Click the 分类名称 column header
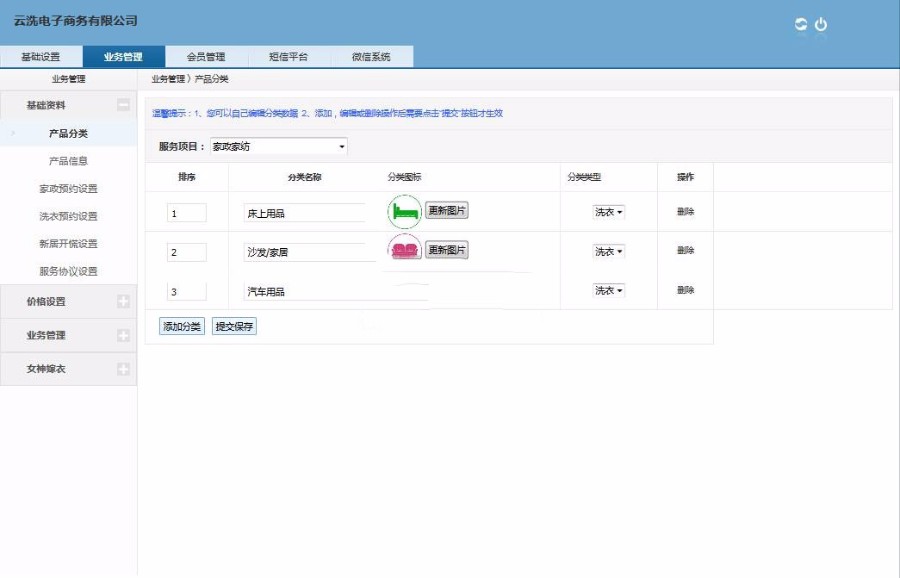This screenshot has width=900, height=578. [304, 177]
